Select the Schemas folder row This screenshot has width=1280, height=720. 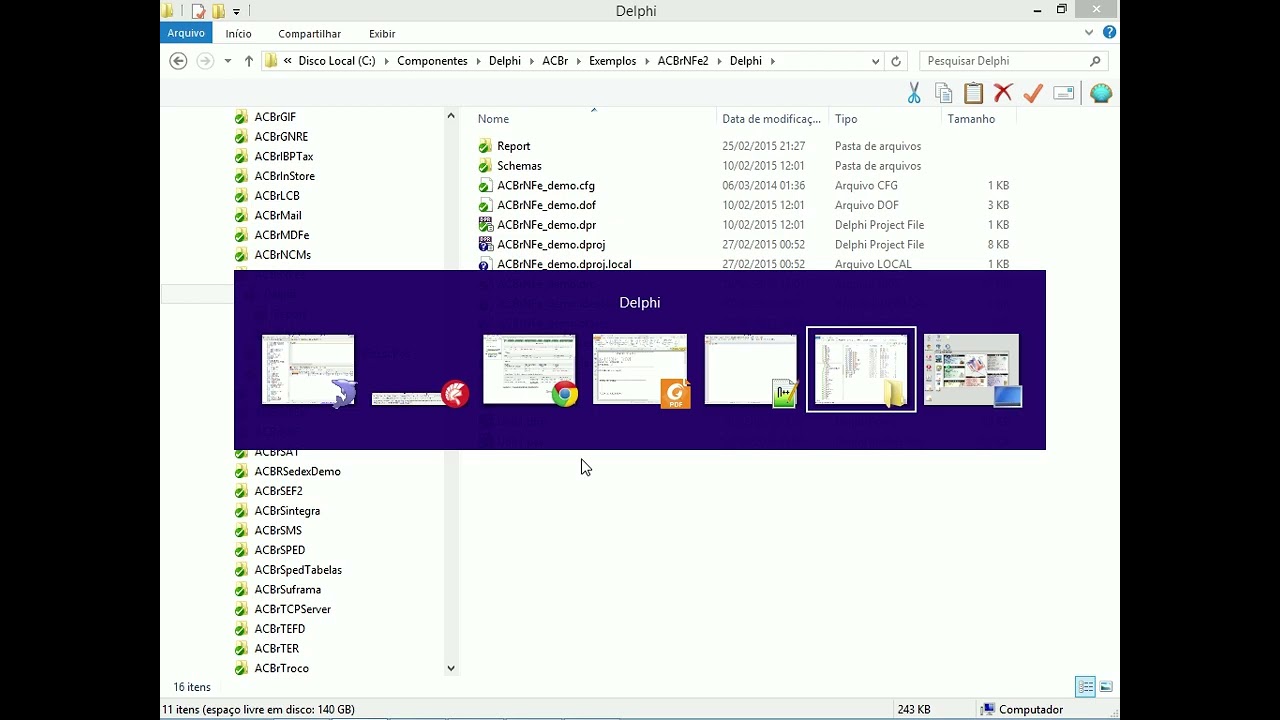(x=745, y=166)
